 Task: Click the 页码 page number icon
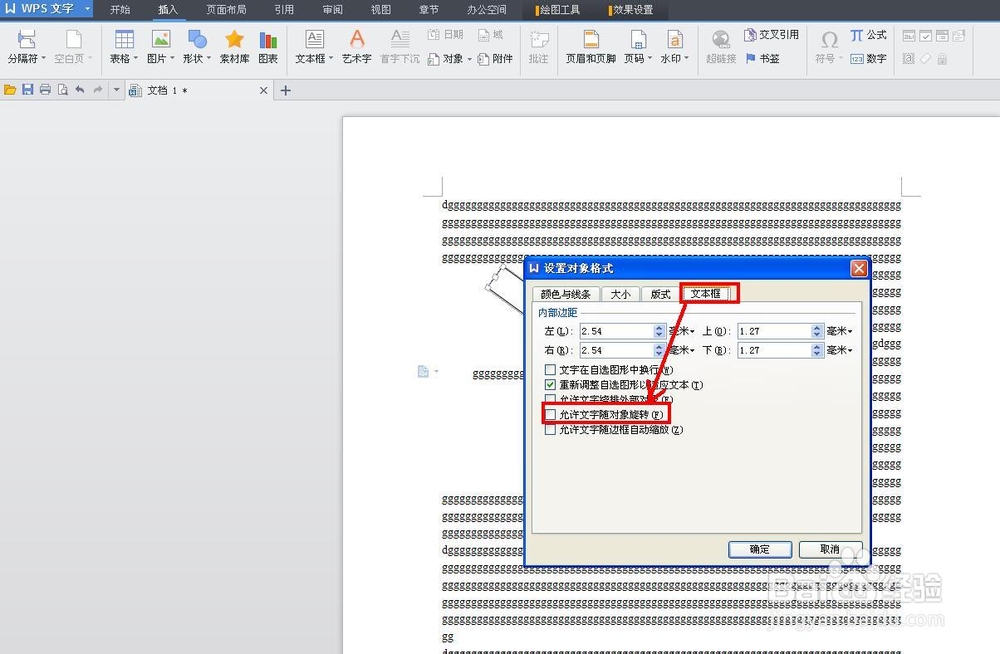pyautogui.click(x=638, y=40)
